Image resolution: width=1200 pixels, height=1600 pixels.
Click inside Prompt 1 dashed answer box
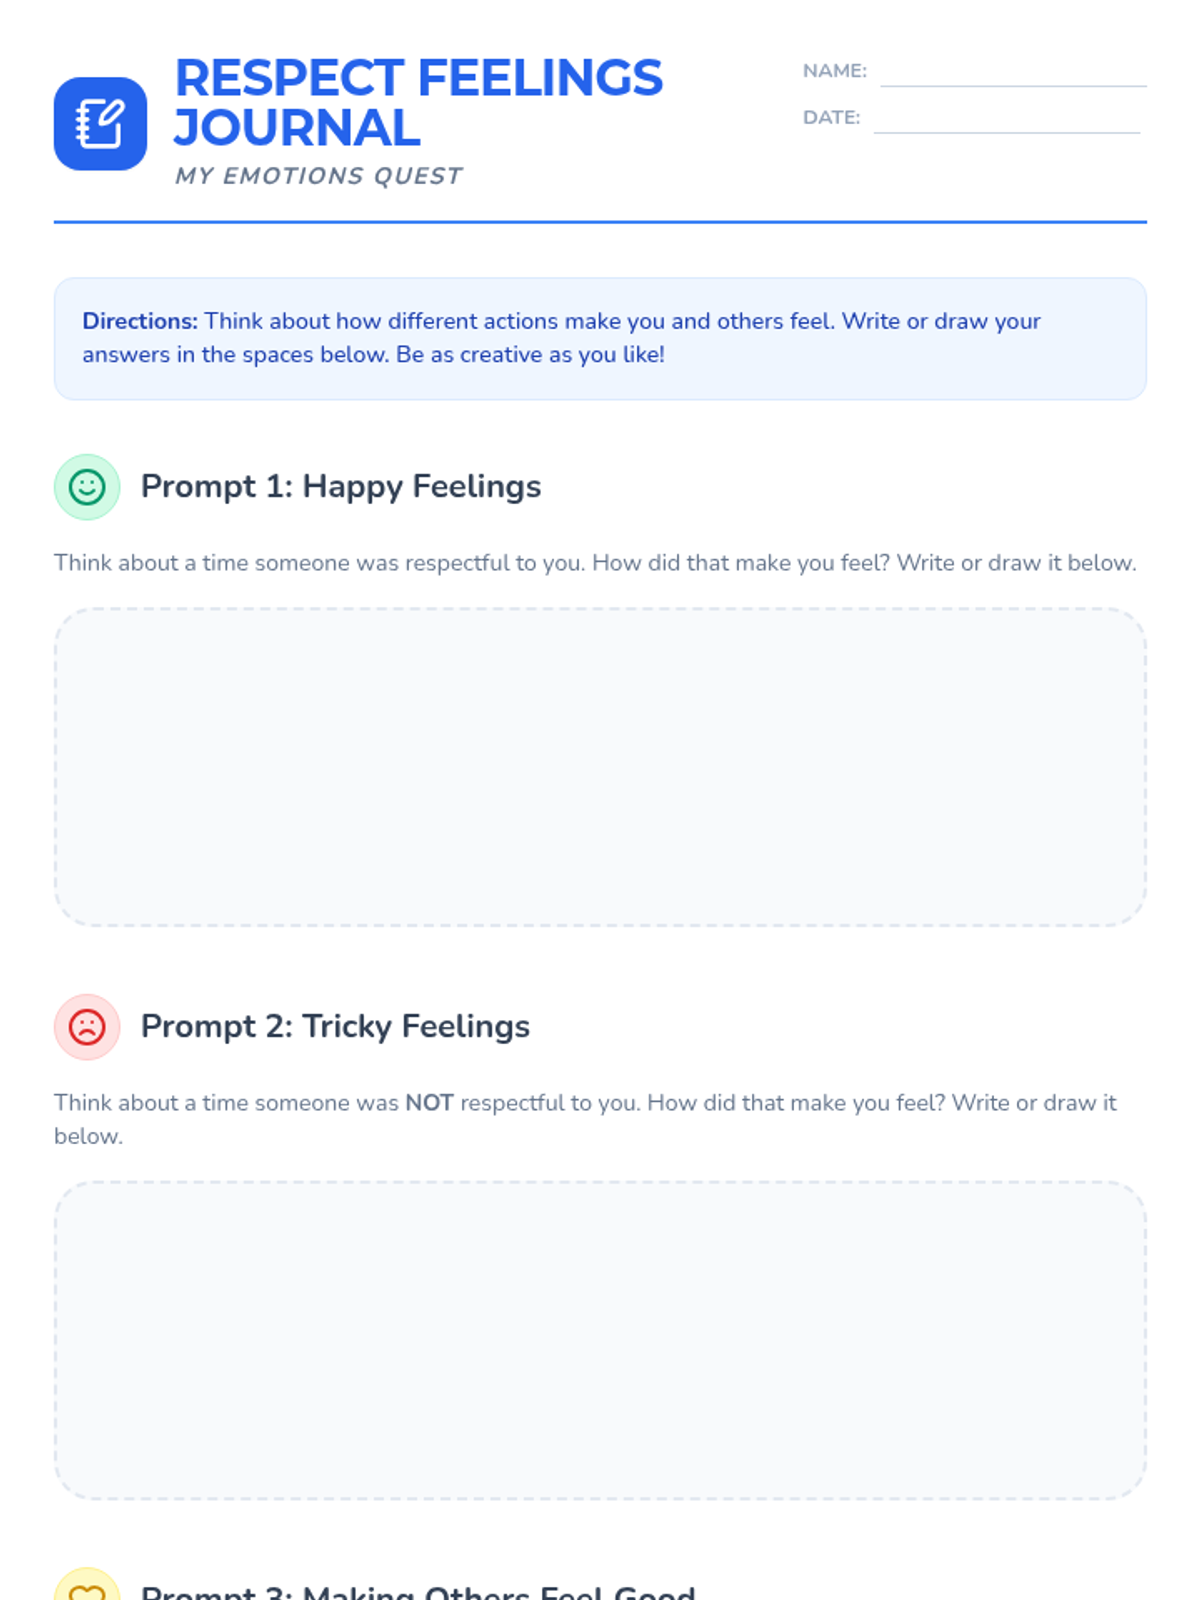pos(600,767)
